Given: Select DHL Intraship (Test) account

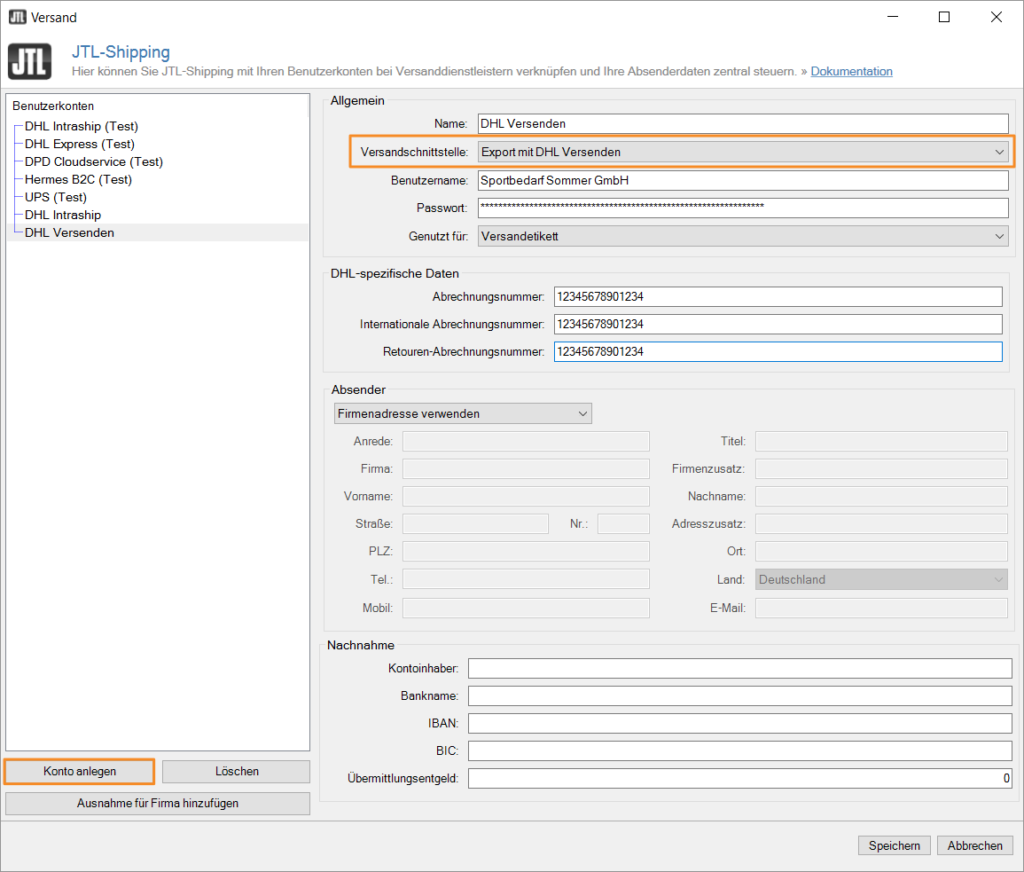Looking at the screenshot, I should 81,126.
